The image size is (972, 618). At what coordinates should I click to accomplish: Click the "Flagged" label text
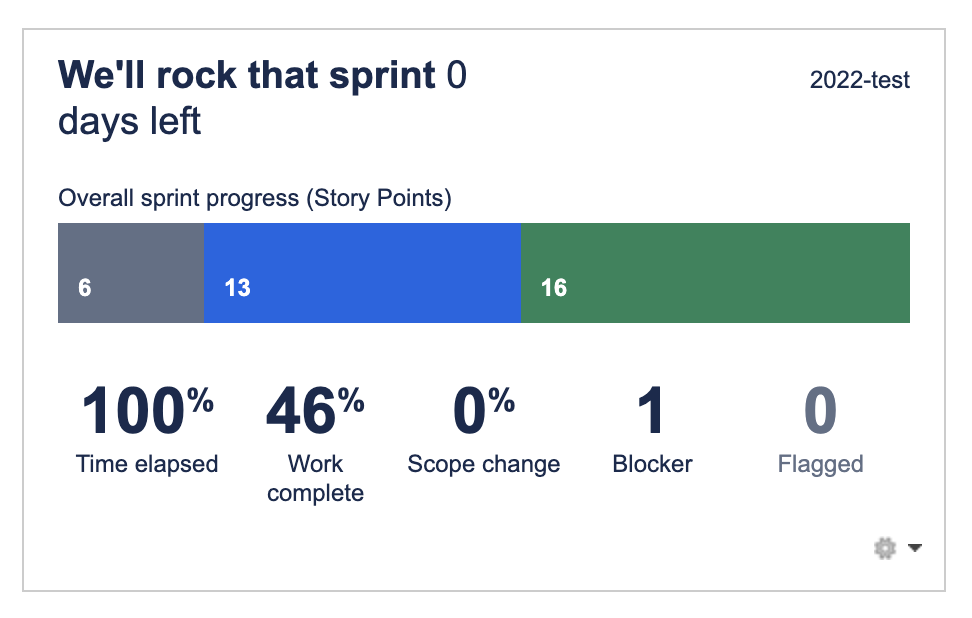(820, 464)
